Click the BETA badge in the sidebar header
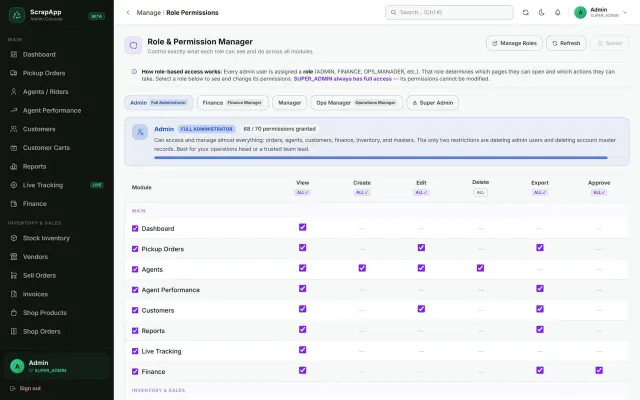Screen dimensions: 640x400 [x=96, y=16]
